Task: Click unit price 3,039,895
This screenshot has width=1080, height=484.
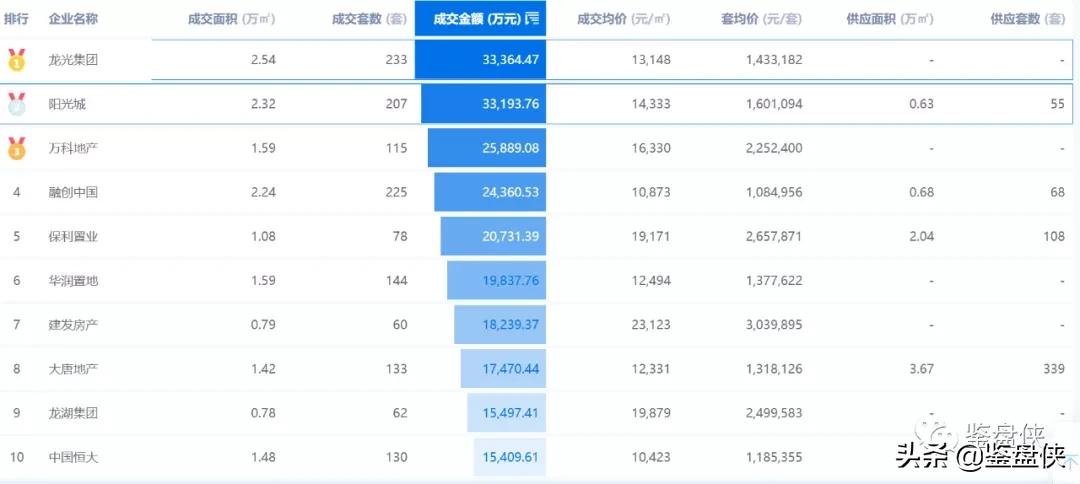Action: coord(774,324)
